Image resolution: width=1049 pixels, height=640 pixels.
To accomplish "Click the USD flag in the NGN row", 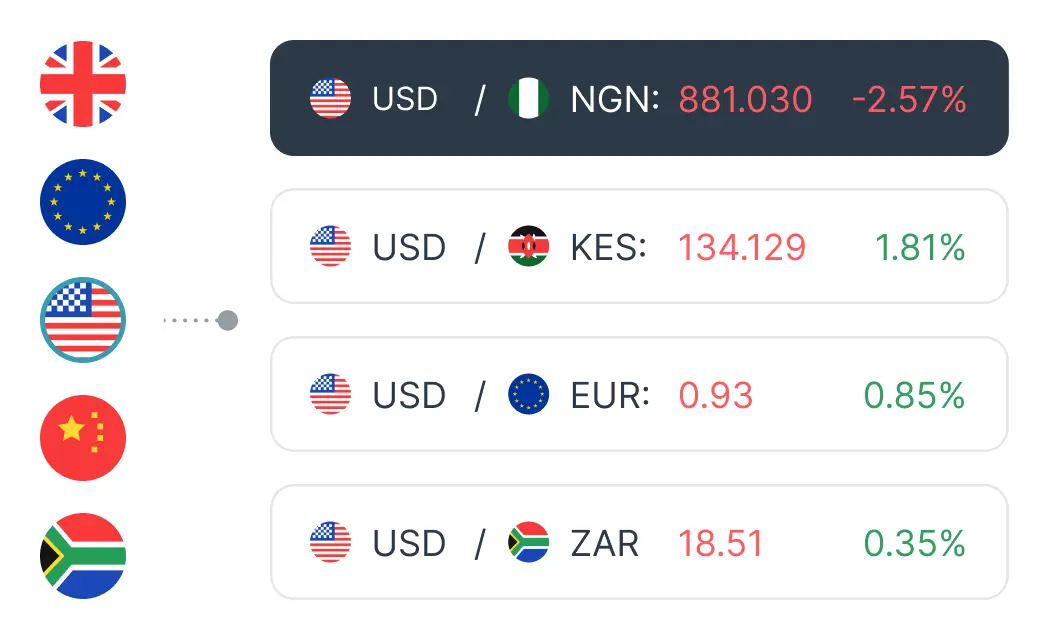I will point(330,99).
